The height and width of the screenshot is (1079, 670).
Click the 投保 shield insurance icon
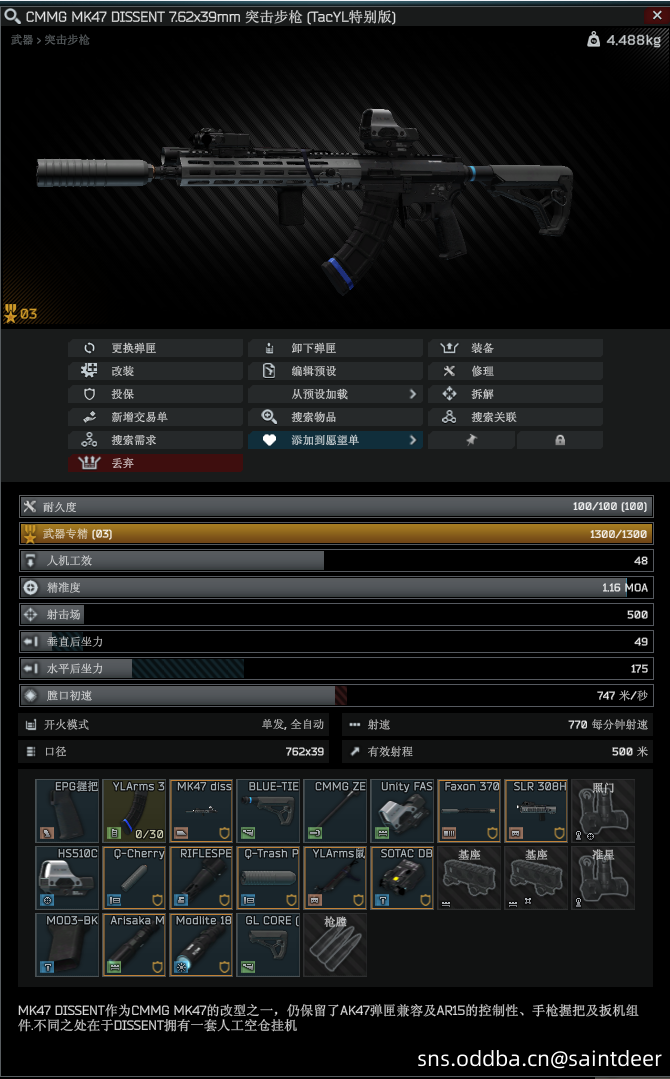89,394
